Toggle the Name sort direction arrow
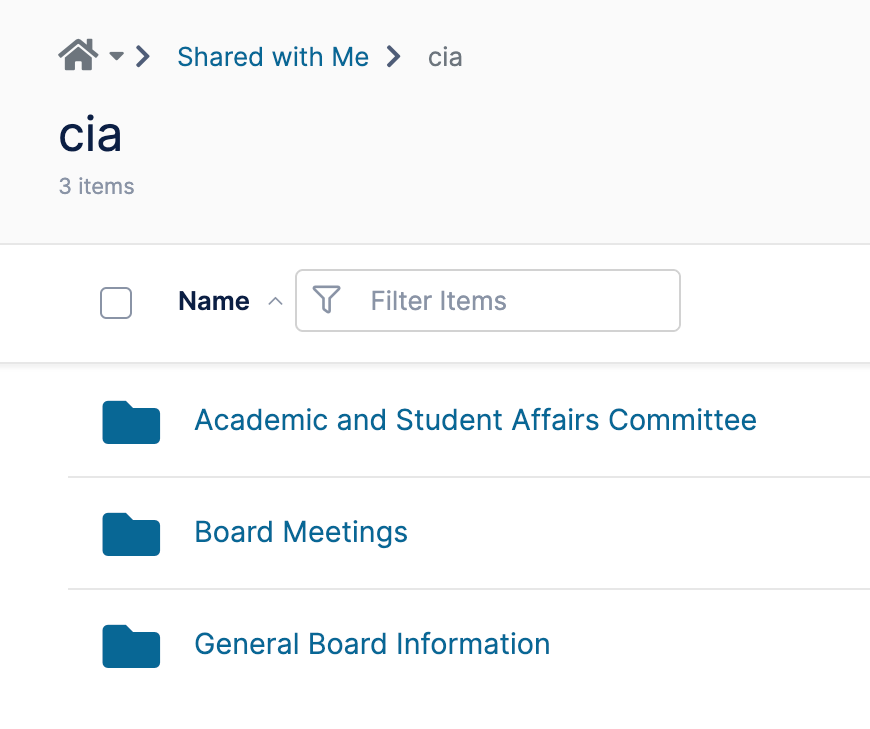This screenshot has height=729, width=870. [275, 302]
